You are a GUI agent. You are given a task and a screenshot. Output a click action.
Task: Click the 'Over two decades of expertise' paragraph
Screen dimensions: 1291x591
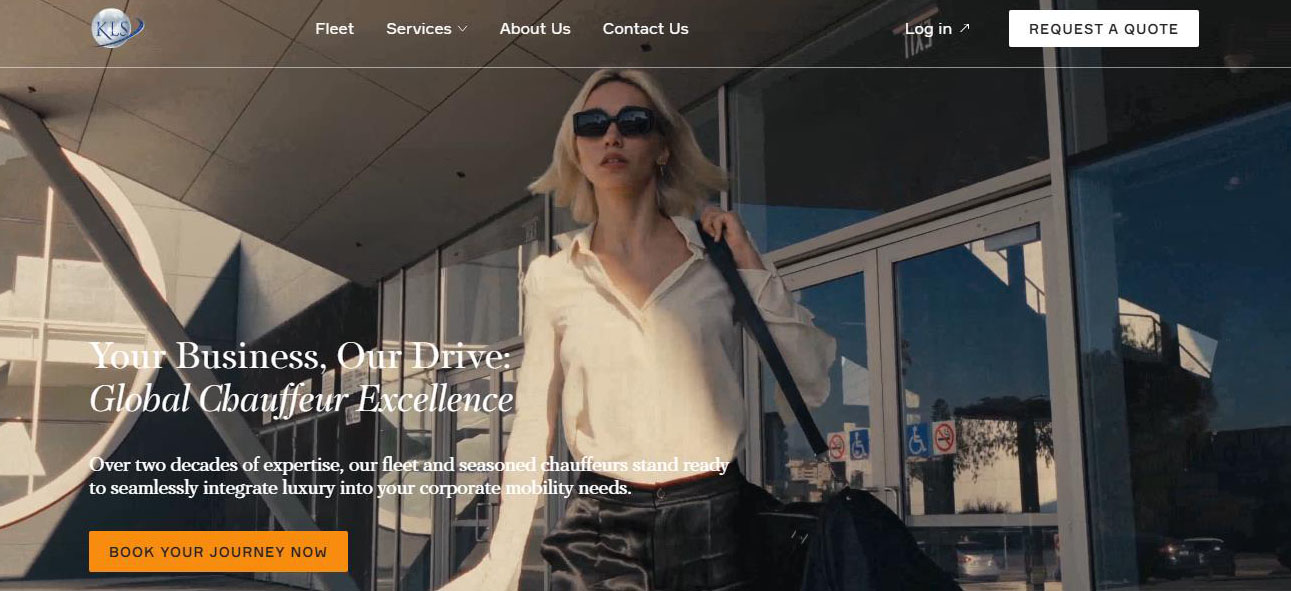408,477
